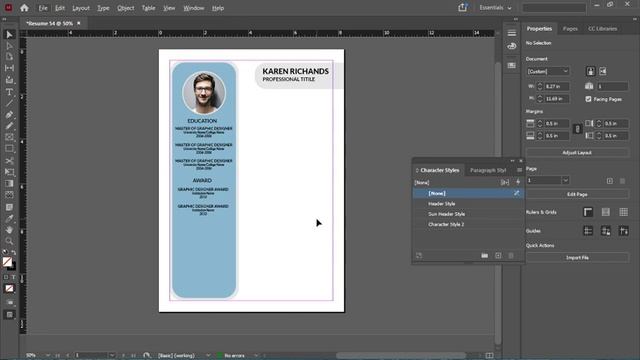Select the Rectangle shape tool
This screenshot has width=640, height=360.
(x=9, y=149)
